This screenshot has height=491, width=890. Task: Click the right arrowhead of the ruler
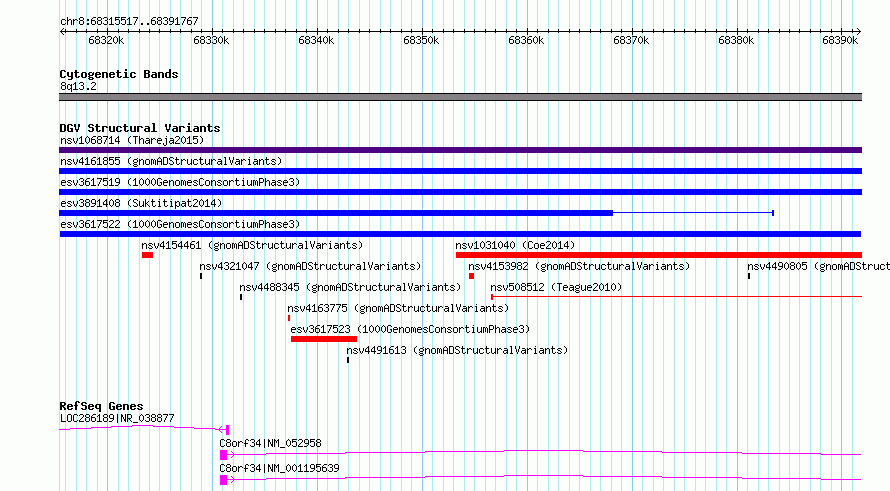(x=859, y=32)
